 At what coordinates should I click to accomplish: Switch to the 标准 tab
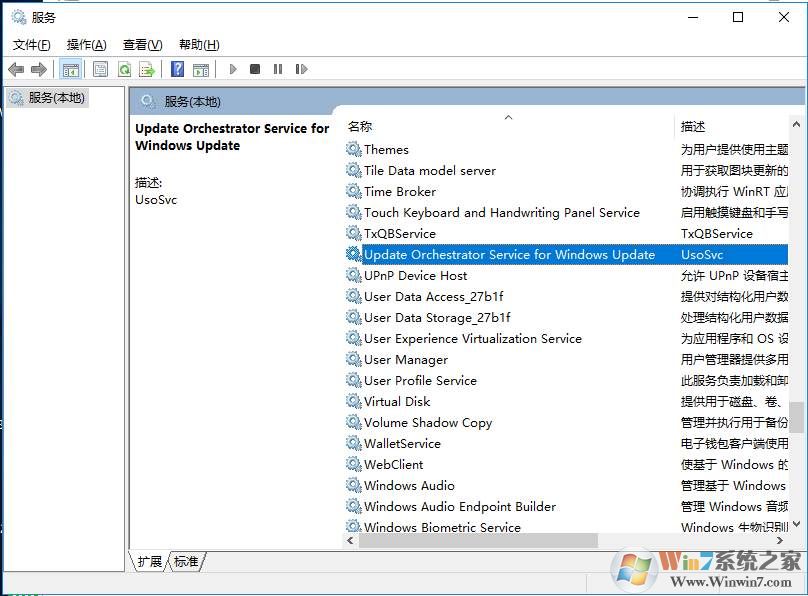186,562
